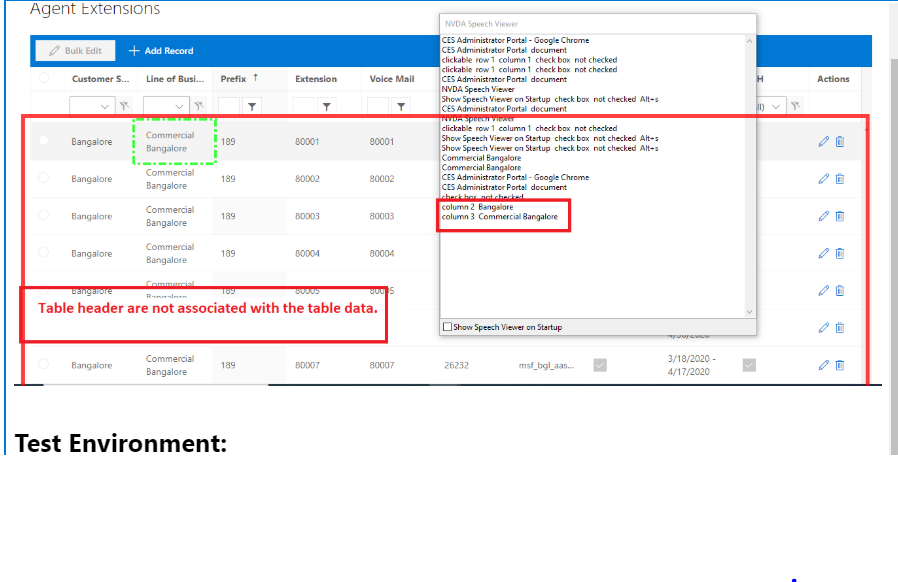Select Voice Mail value 80003

point(382,216)
